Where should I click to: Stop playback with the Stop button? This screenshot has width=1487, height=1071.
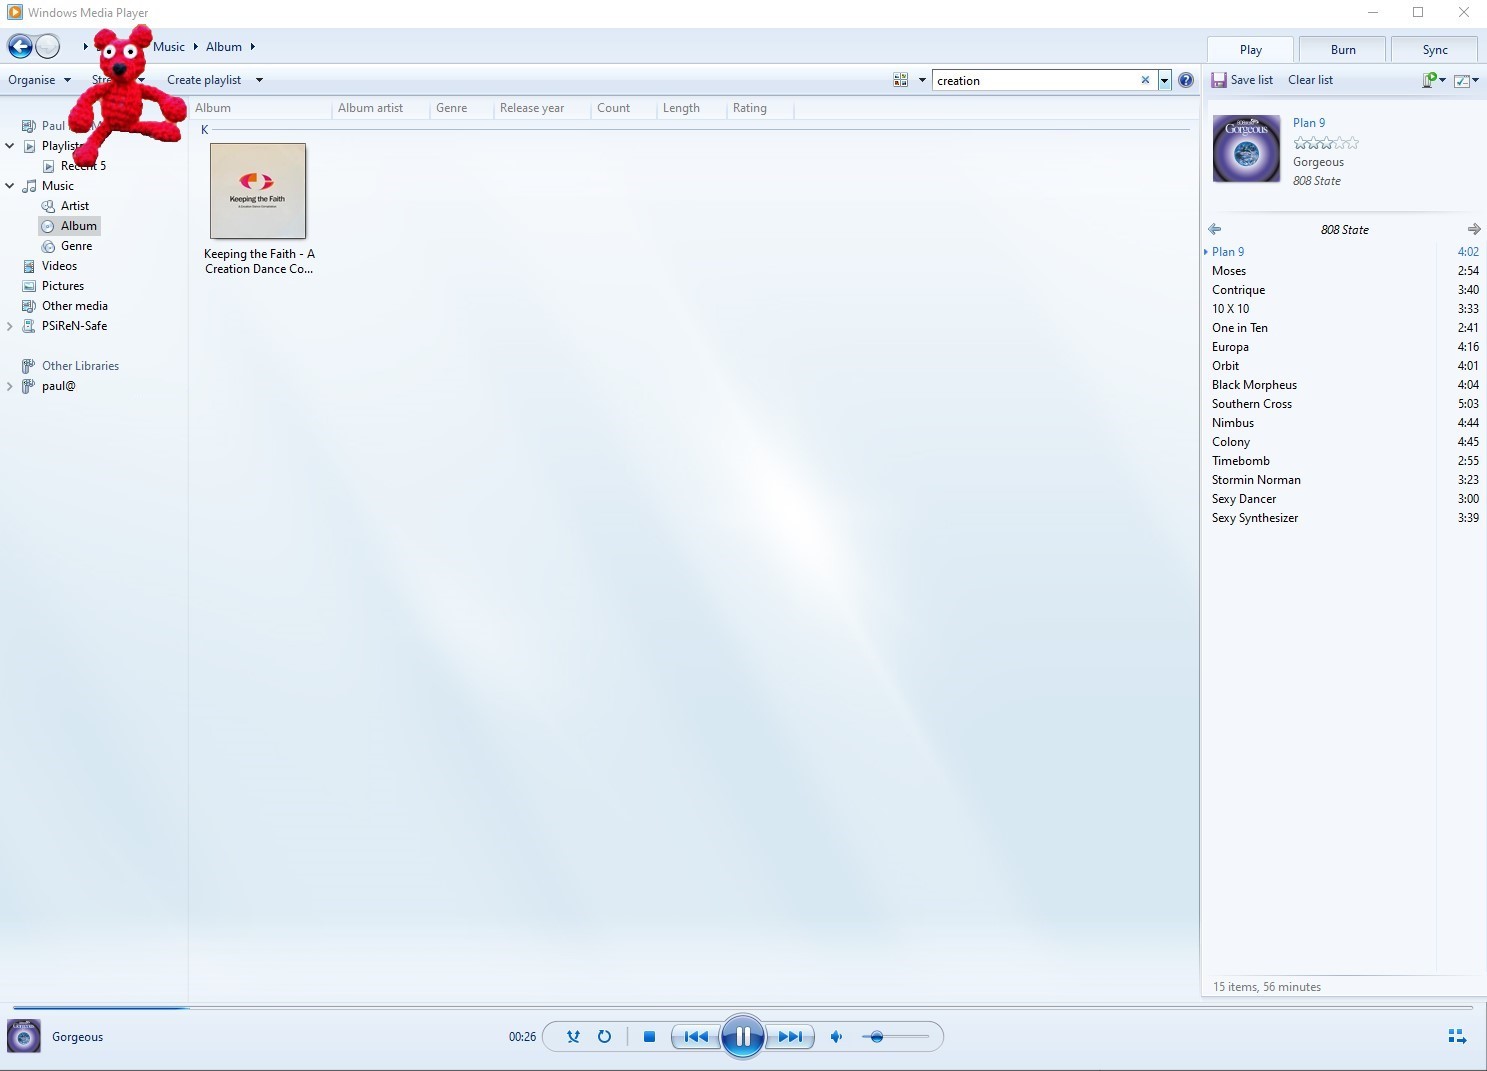[649, 1037]
